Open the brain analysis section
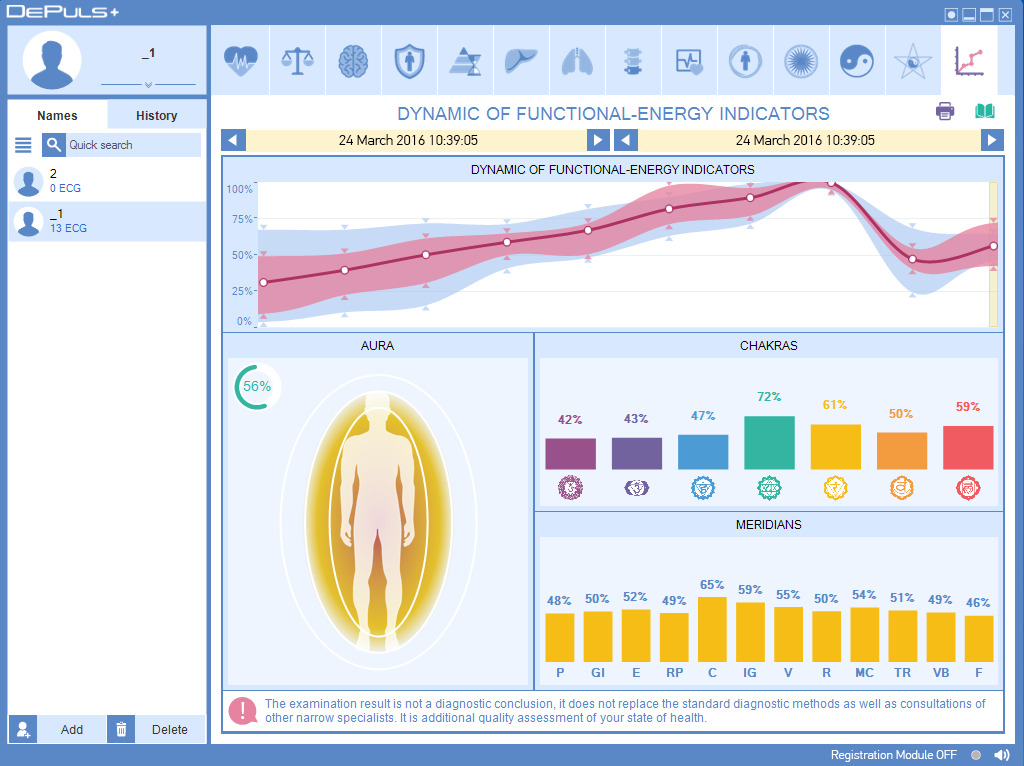 point(352,61)
